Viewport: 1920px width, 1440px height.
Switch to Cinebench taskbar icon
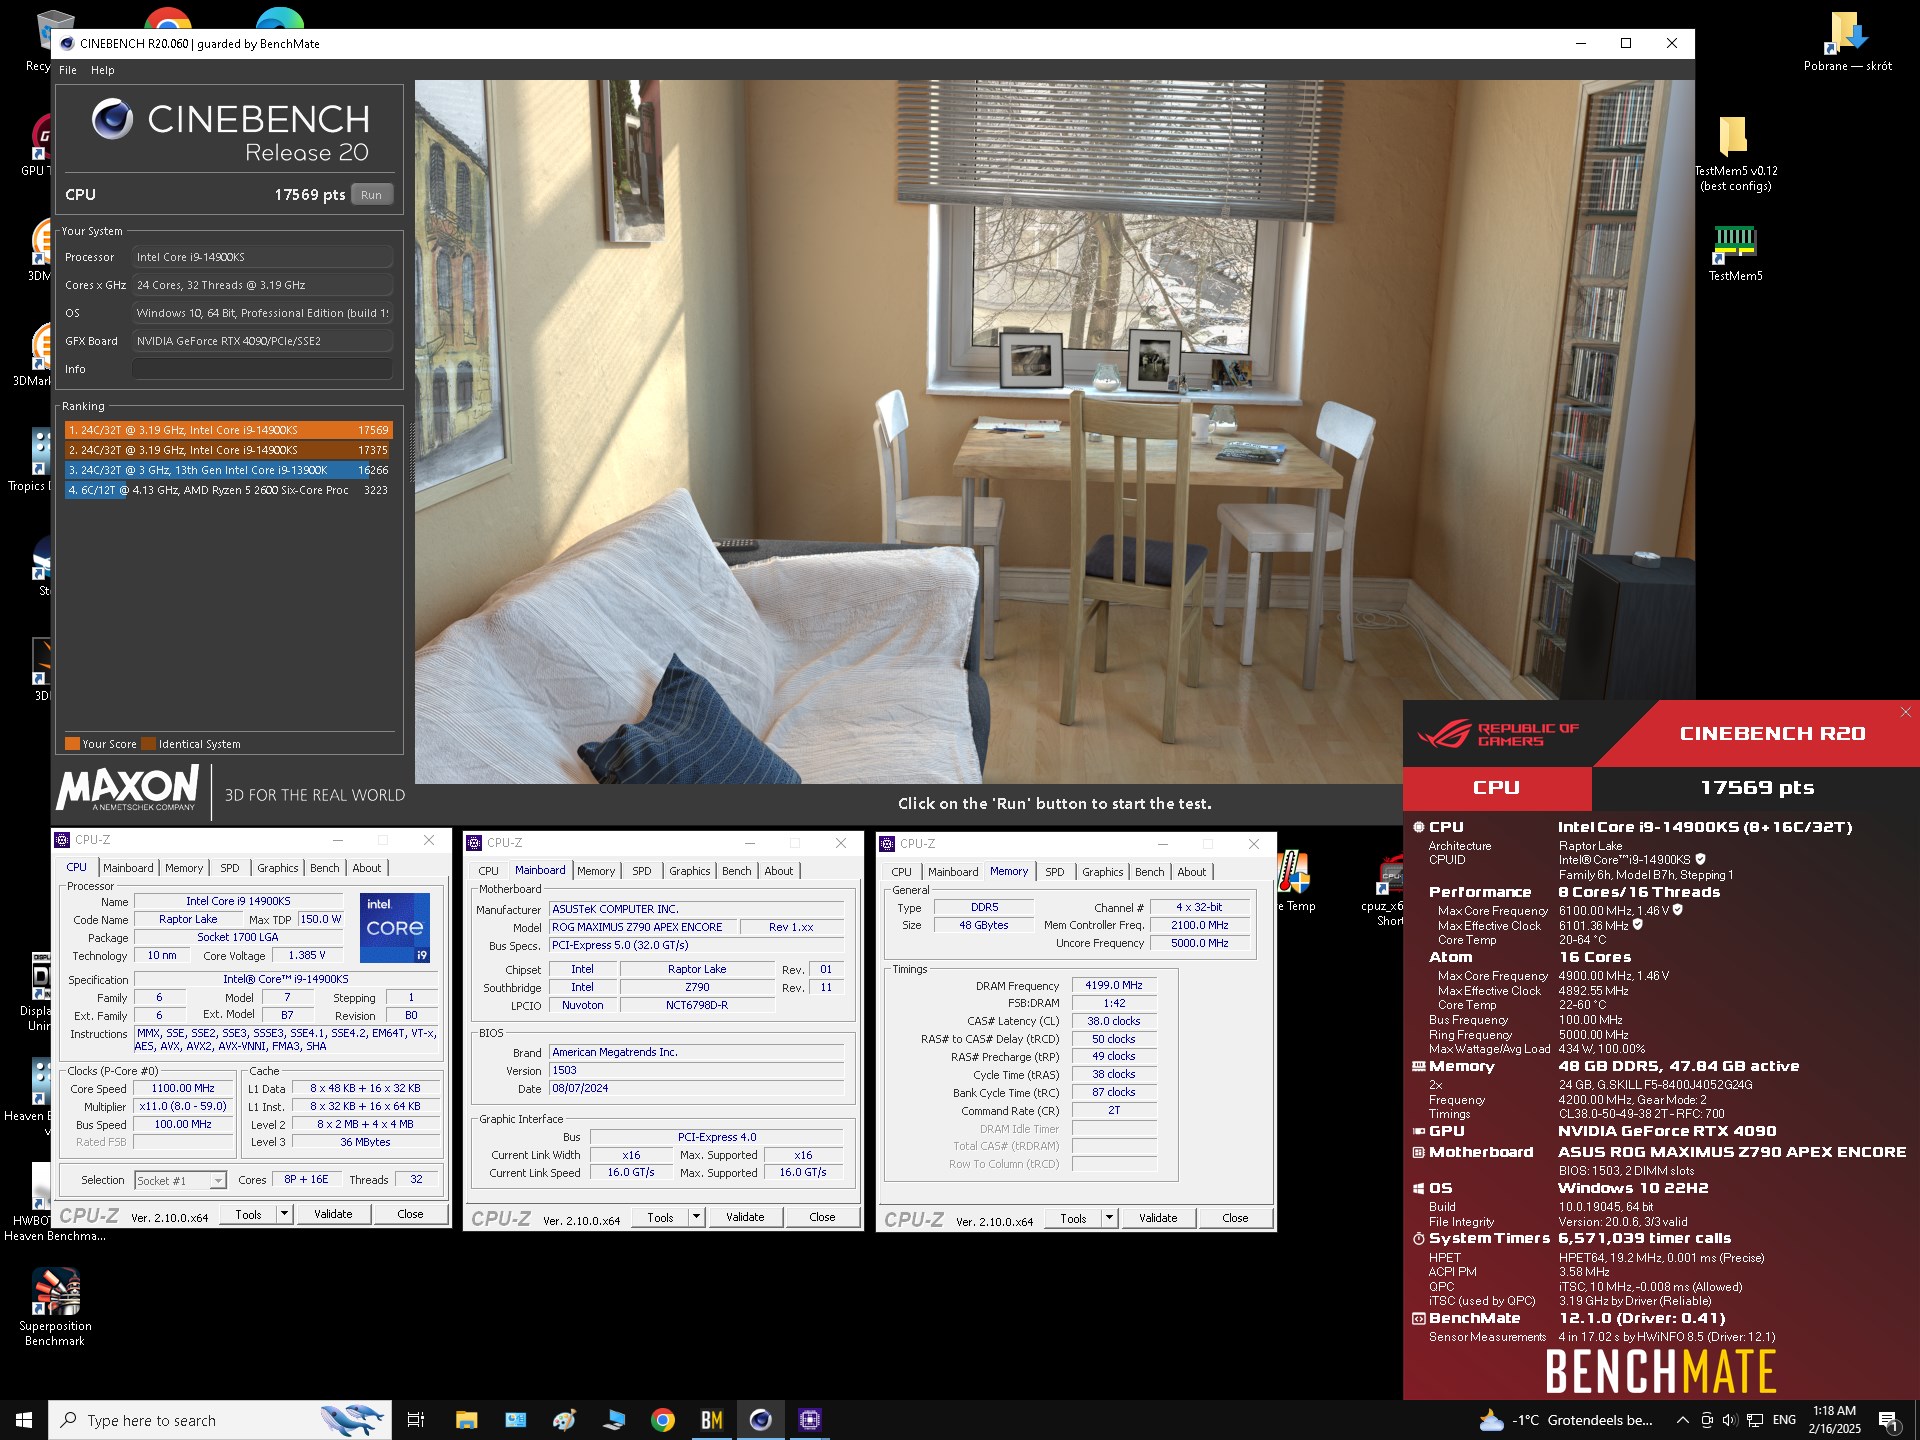click(x=760, y=1420)
